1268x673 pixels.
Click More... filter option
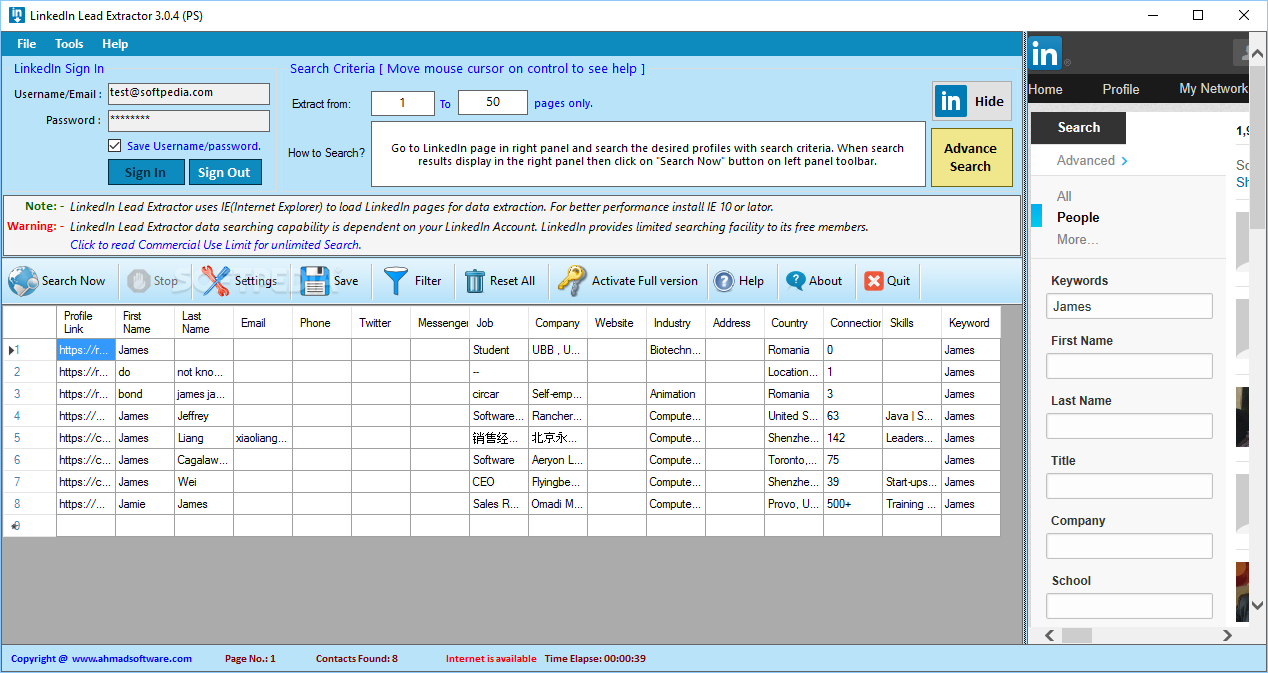pyautogui.click(x=1078, y=239)
